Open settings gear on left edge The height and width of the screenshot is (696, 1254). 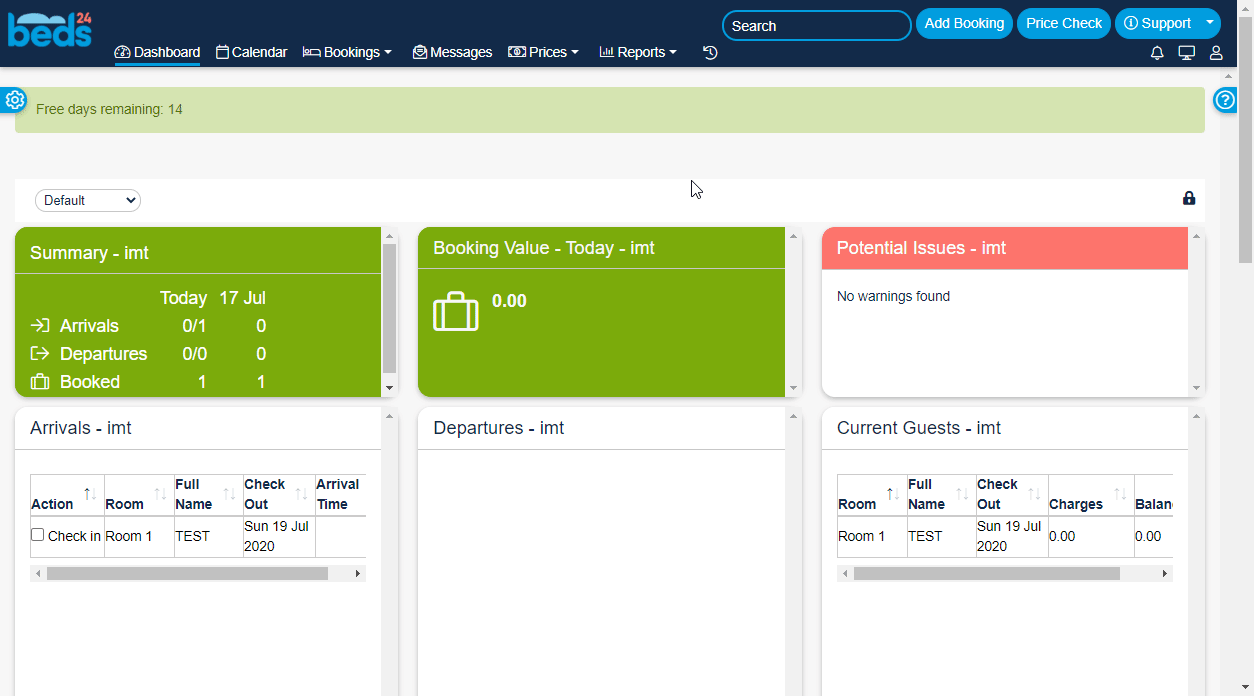pos(14,100)
